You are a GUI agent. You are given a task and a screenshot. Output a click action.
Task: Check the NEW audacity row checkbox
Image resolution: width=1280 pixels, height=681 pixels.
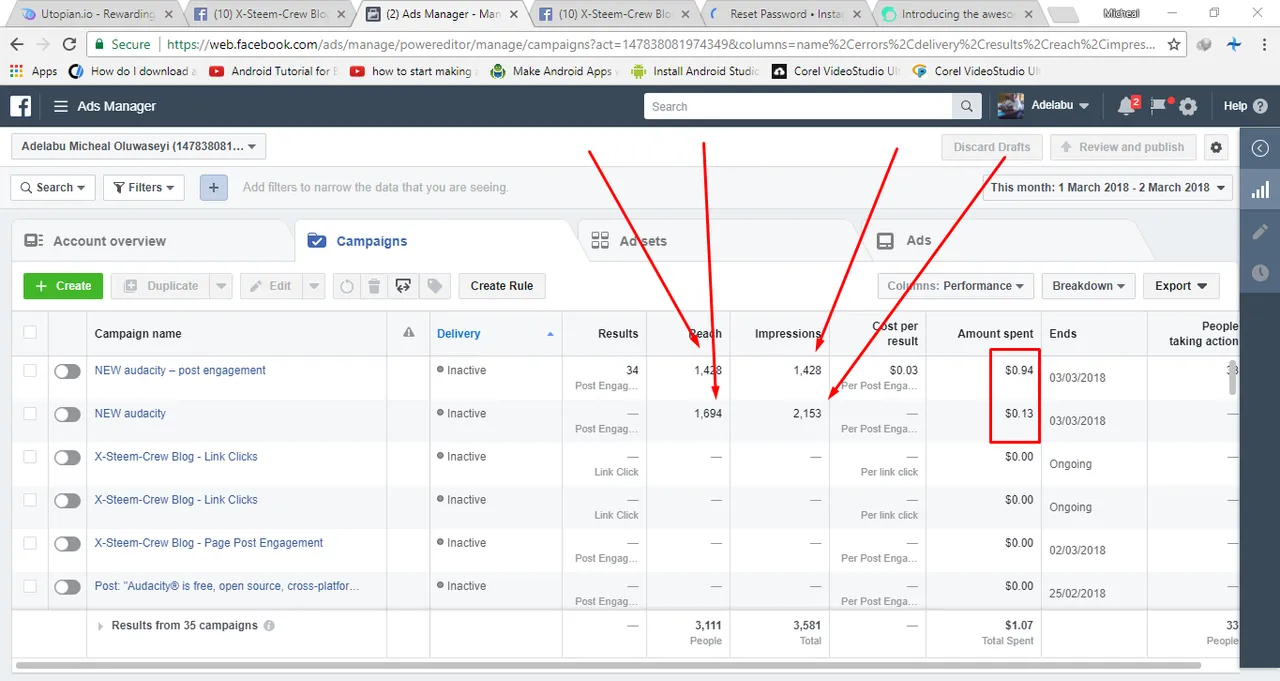point(30,413)
